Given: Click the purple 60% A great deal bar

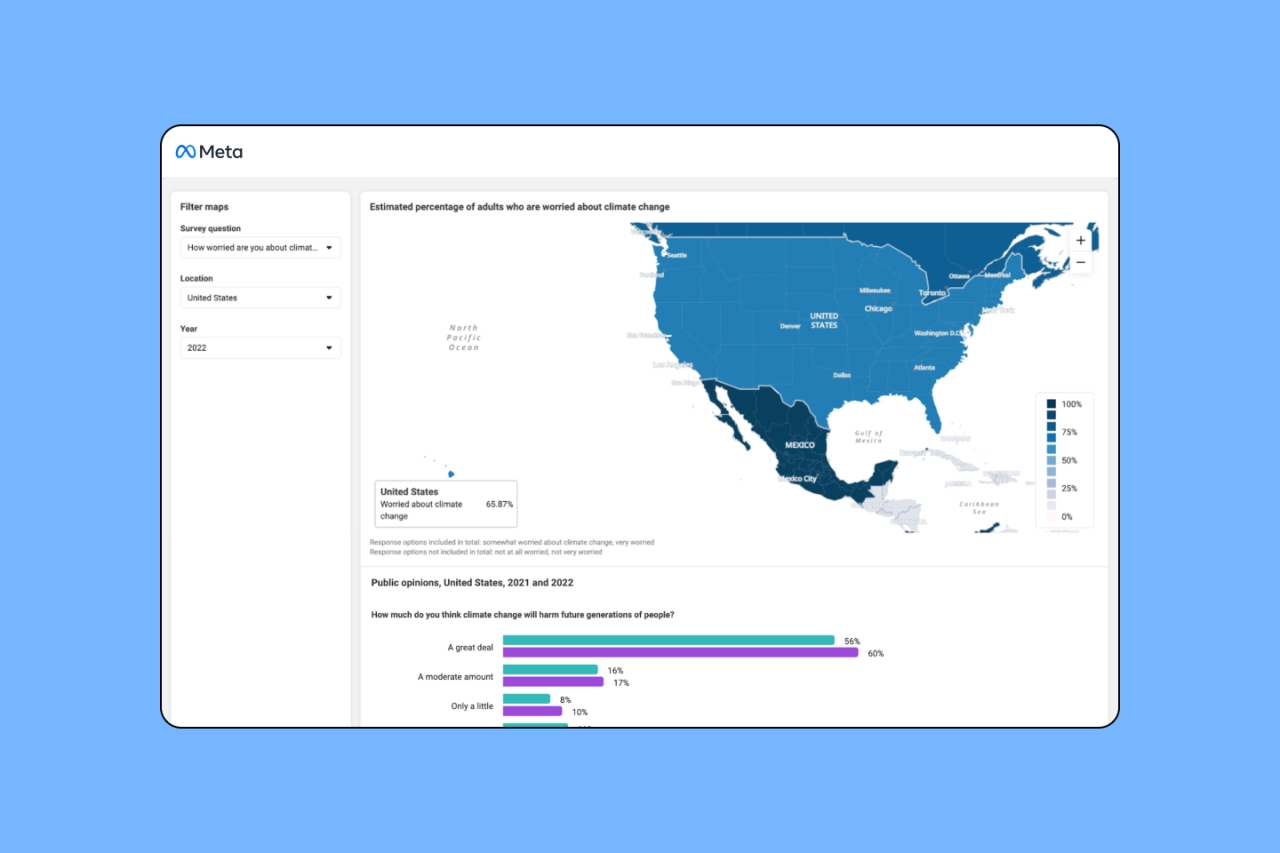Looking at the screenshot, I should tap(680, 652).
